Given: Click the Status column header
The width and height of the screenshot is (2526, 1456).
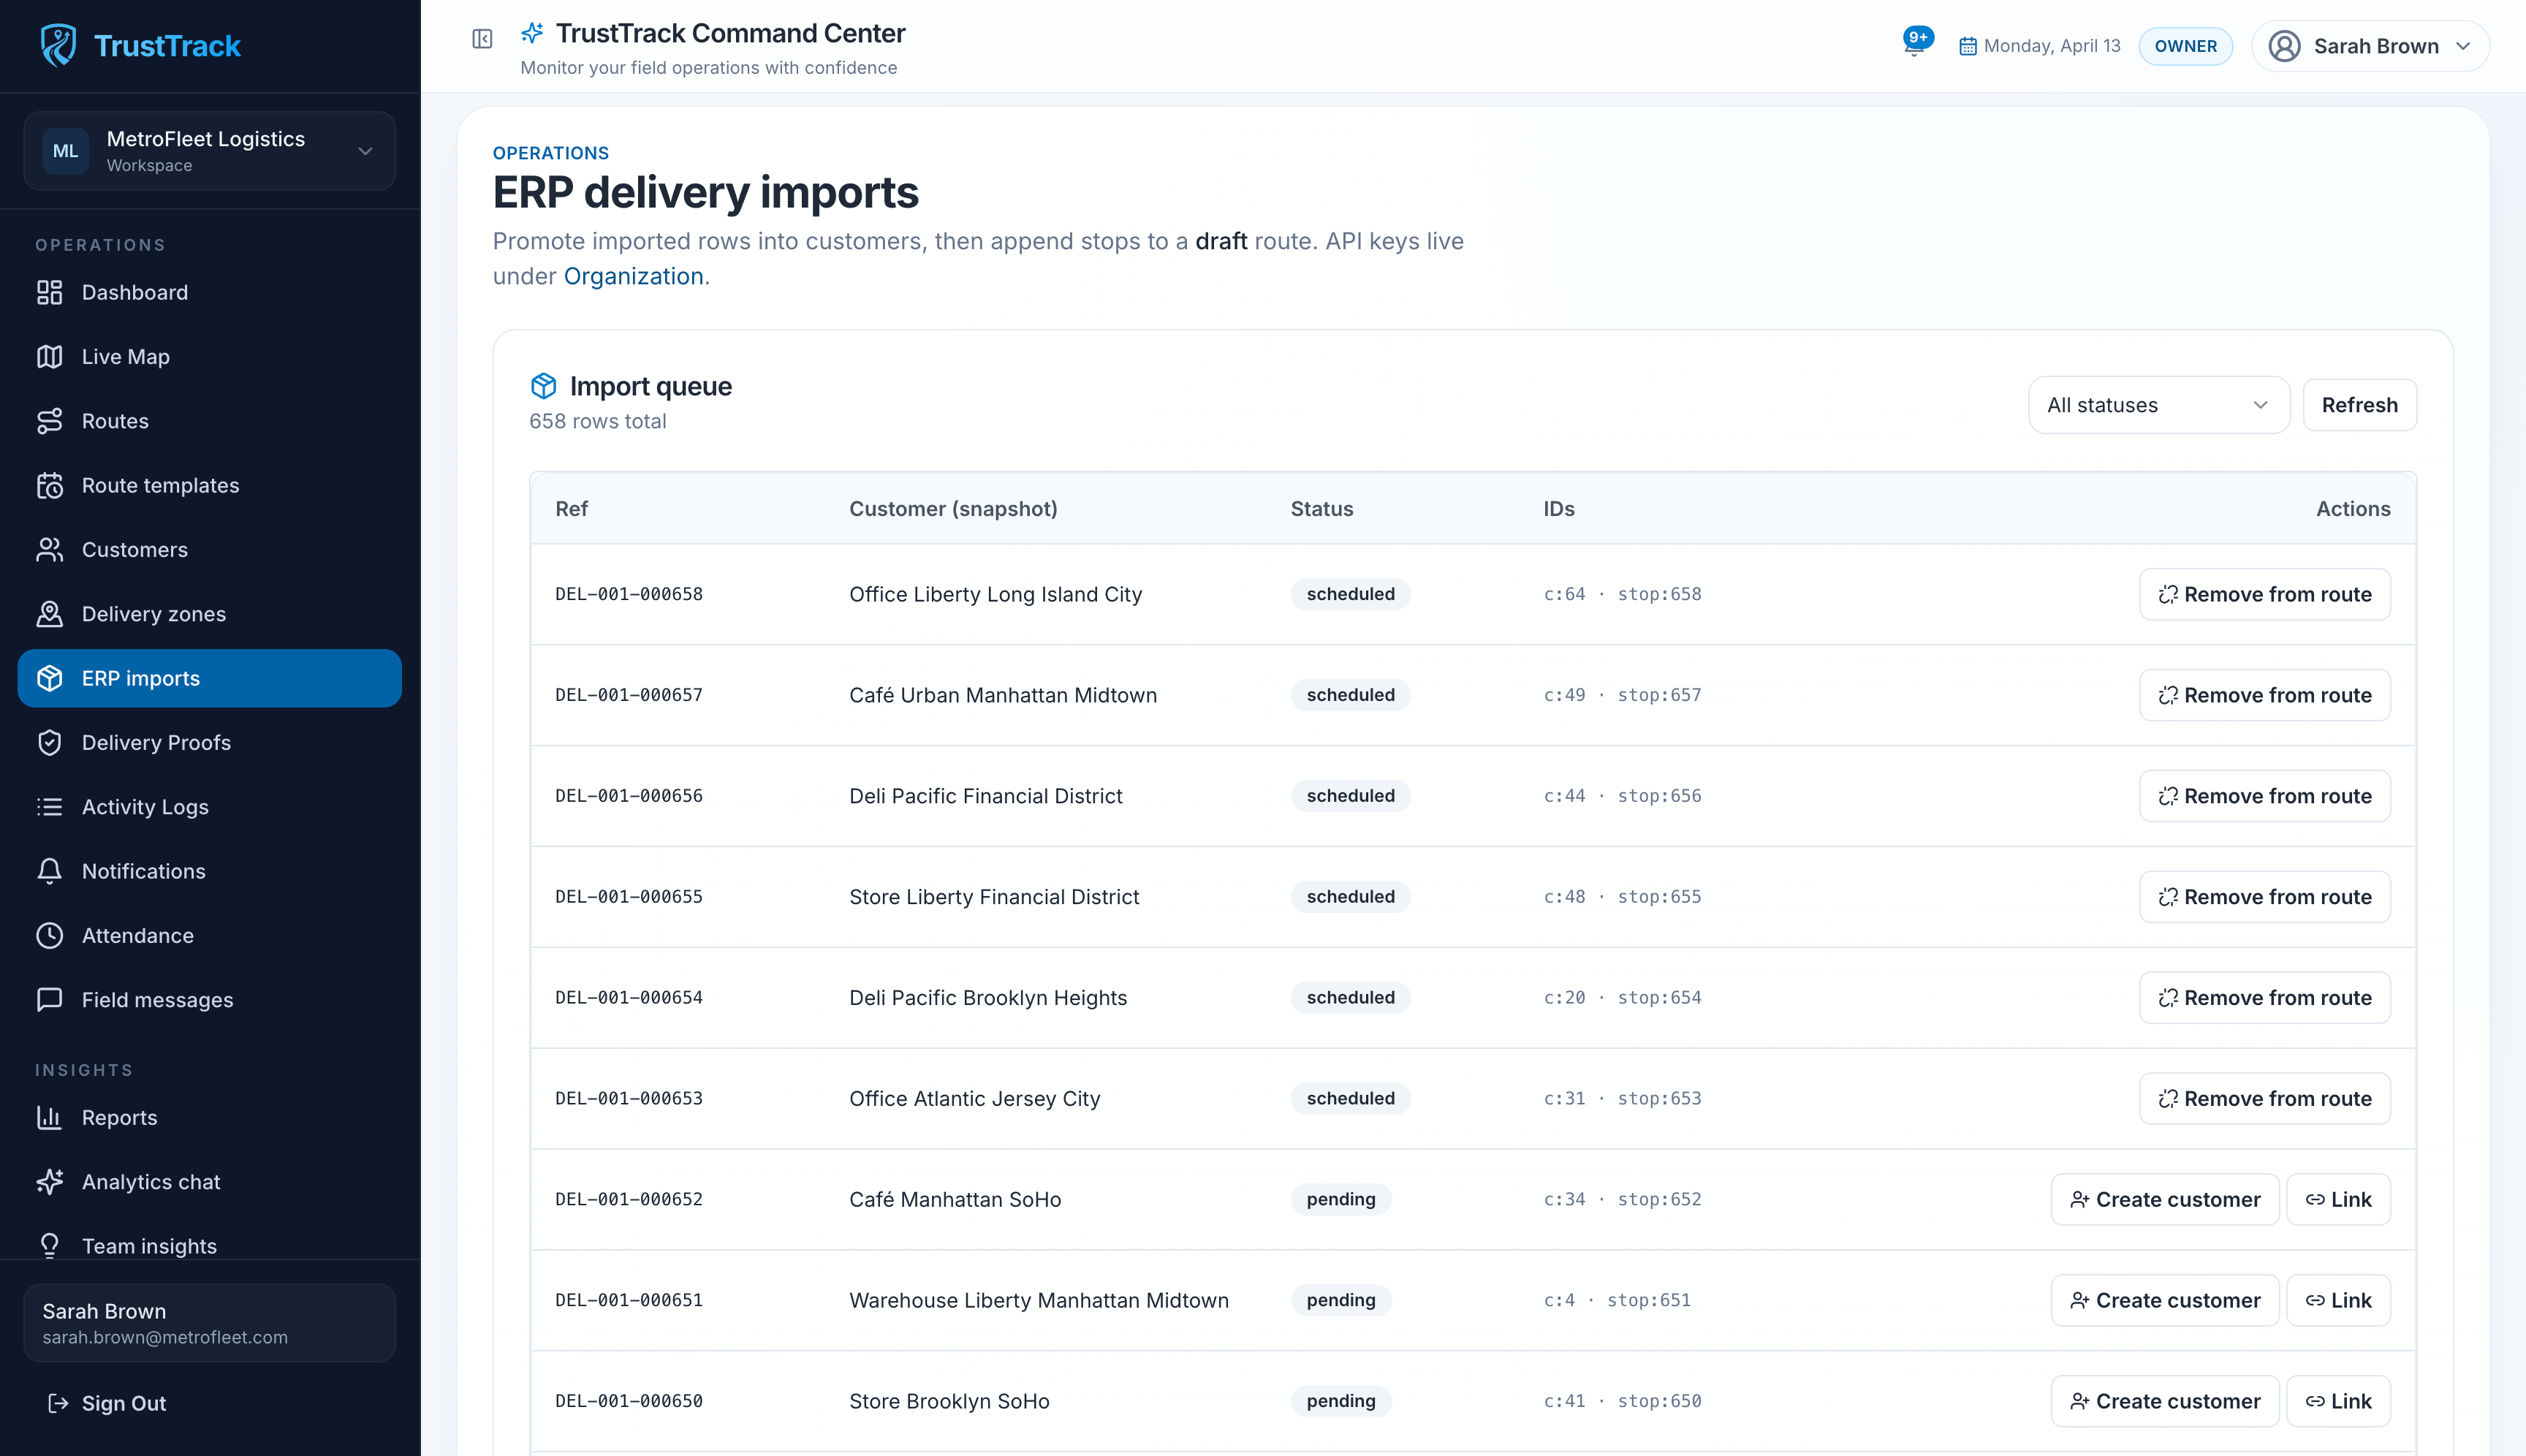Looking at the screenshot, I should pos(1321,509).
